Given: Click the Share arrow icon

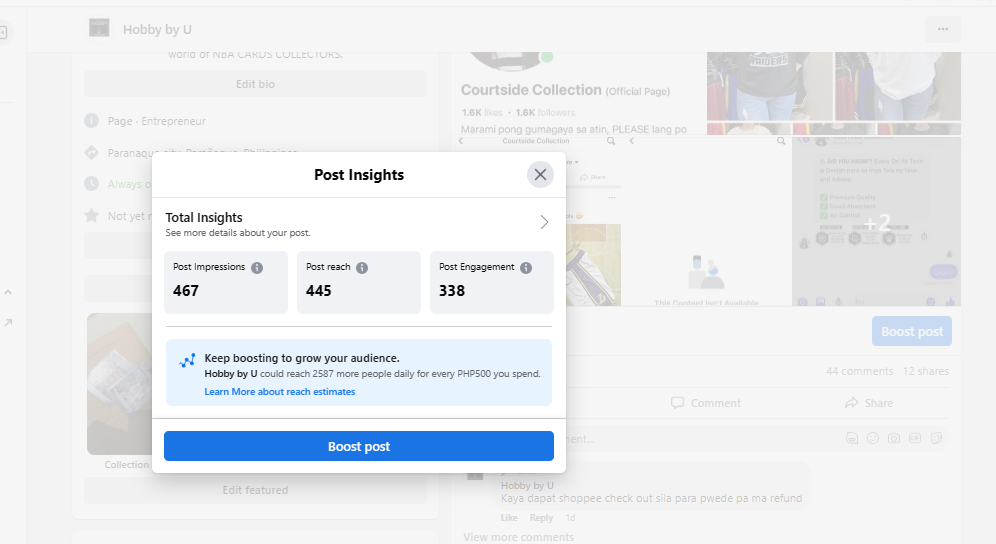Looking at the screenshot, I should coord(852,403).
